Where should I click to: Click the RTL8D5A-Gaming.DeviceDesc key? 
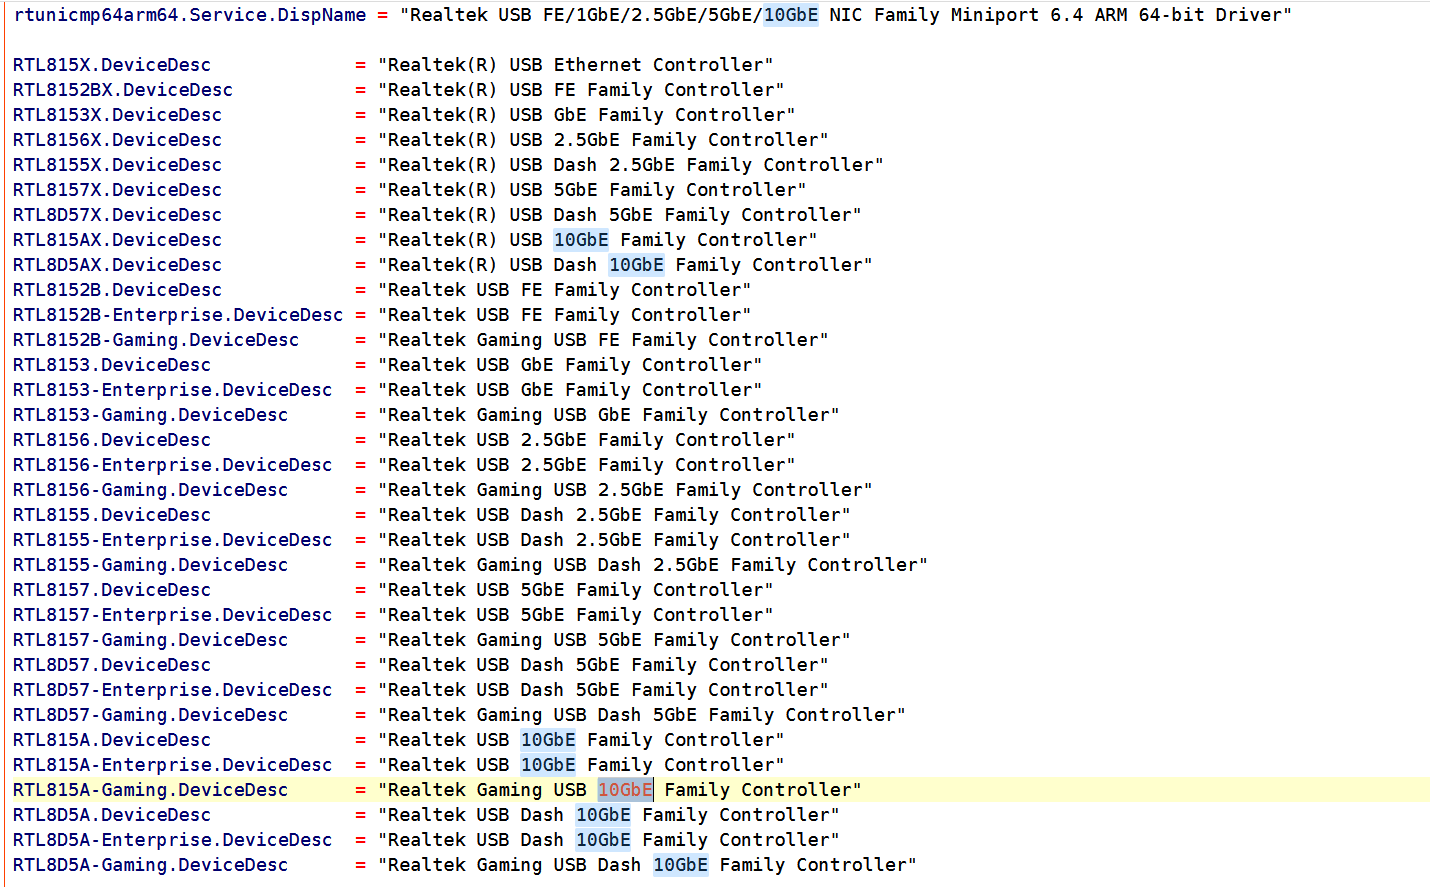(x=150, y=865)
